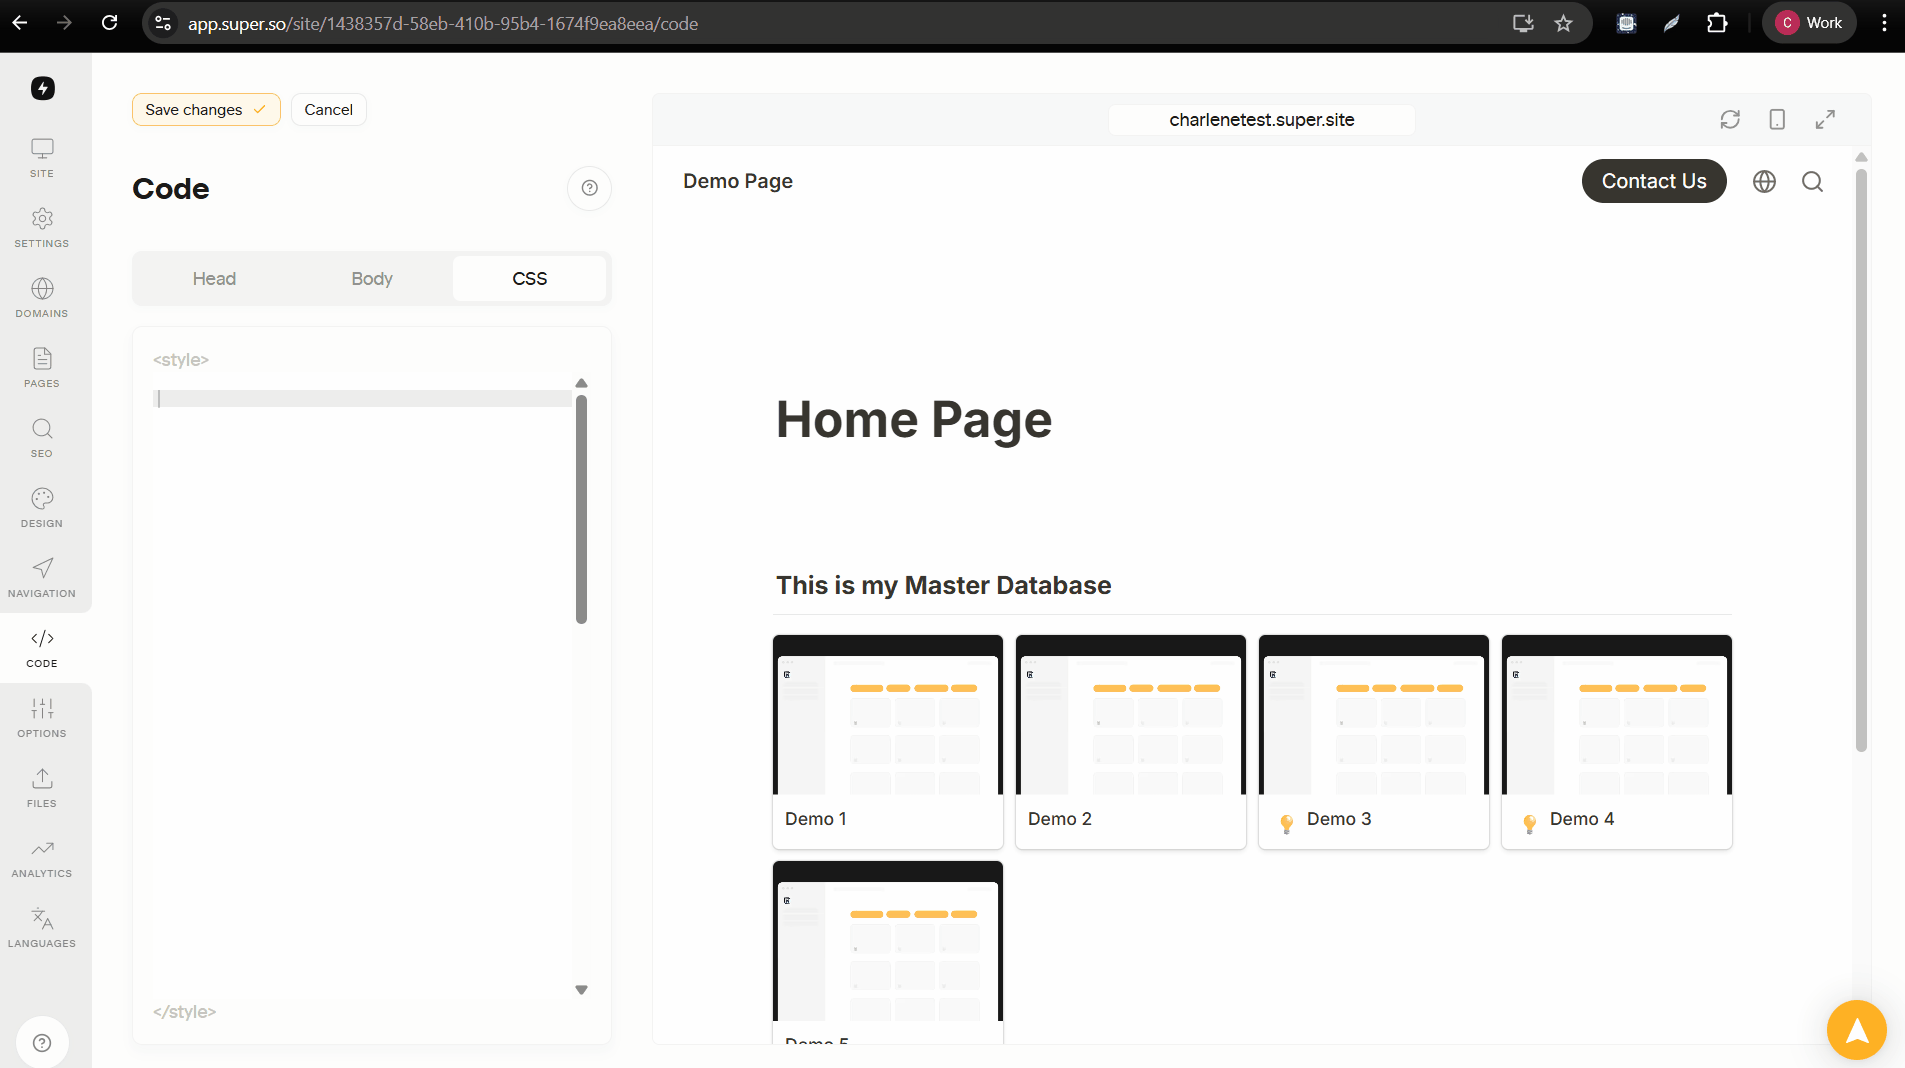Open the Pages section
Viewport: 1905px width, 1068px height.
42,368
